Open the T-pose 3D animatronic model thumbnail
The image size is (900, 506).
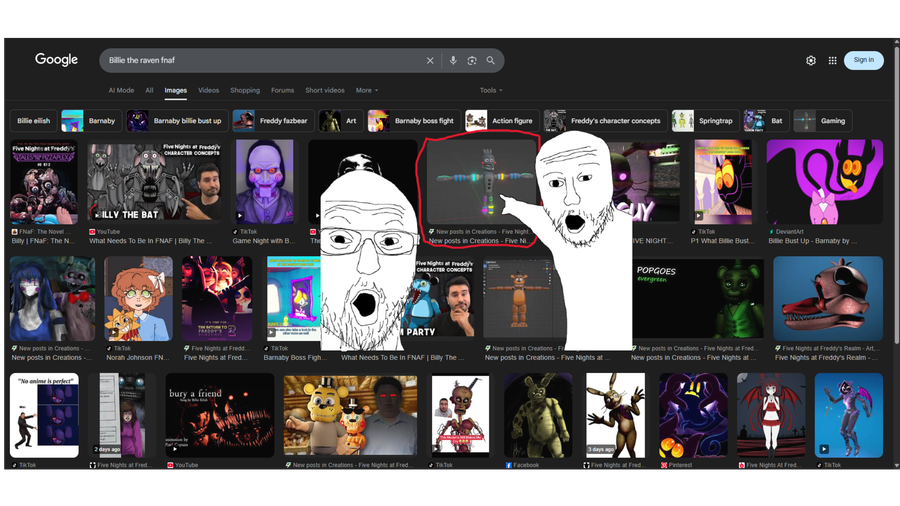pyautogui.click(x=480, y=182)
